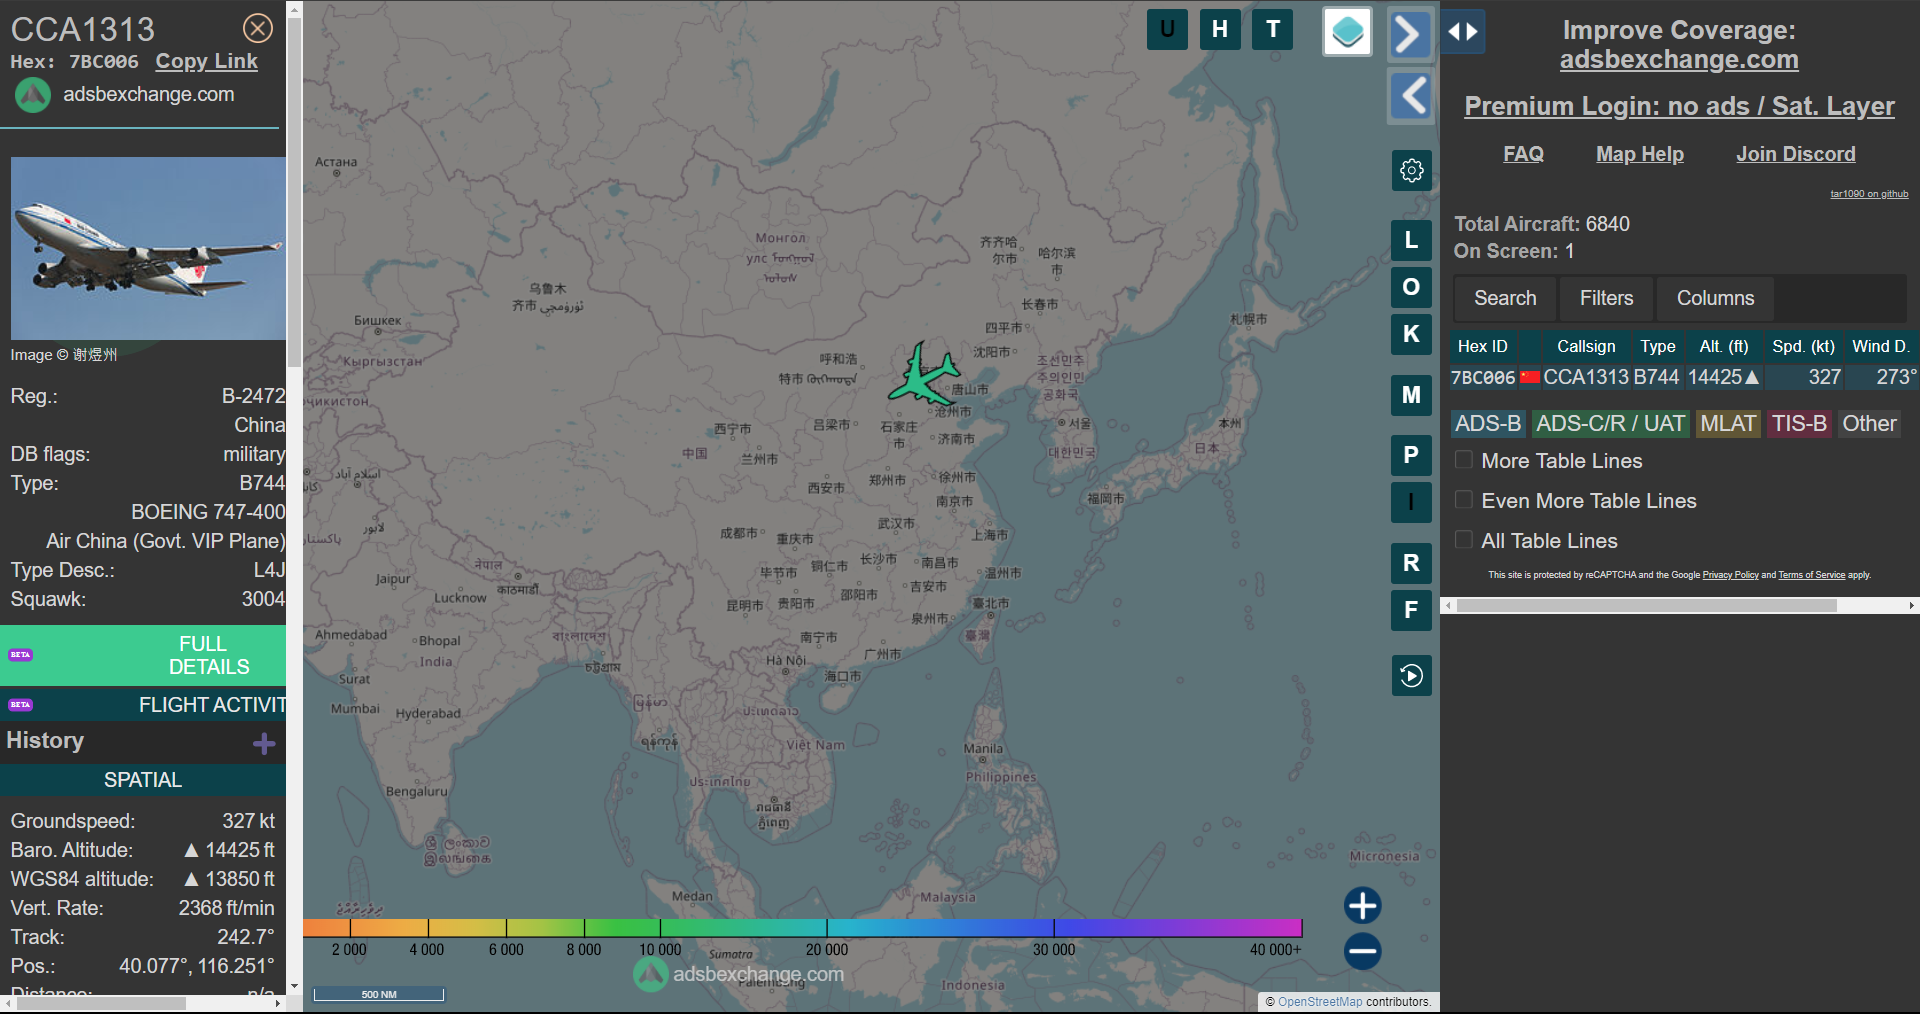1920x1014 pixels.
Task: Enable More Table Lines checkbox
Action: [1464, 460]
